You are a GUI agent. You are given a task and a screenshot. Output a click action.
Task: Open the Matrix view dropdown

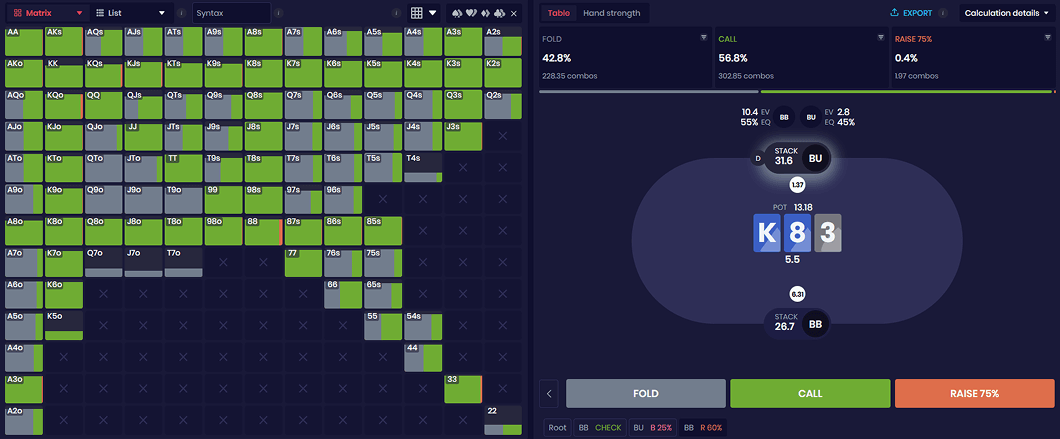(x=44, y=13)
